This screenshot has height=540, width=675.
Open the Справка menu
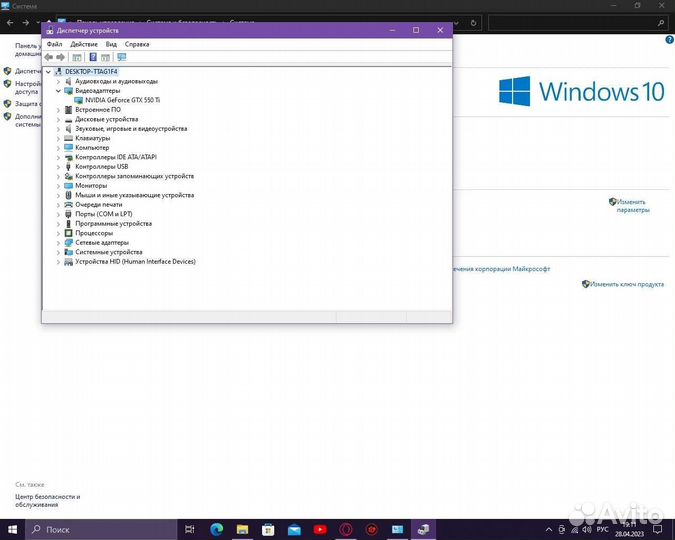[137, 44]
